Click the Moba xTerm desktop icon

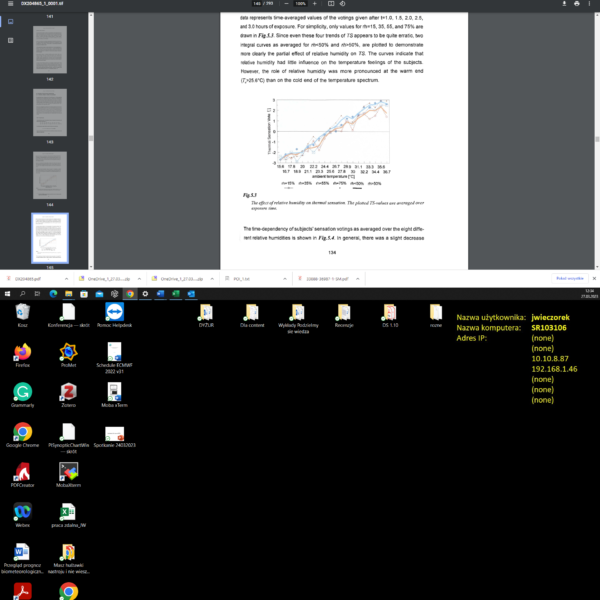click(115, 392)
